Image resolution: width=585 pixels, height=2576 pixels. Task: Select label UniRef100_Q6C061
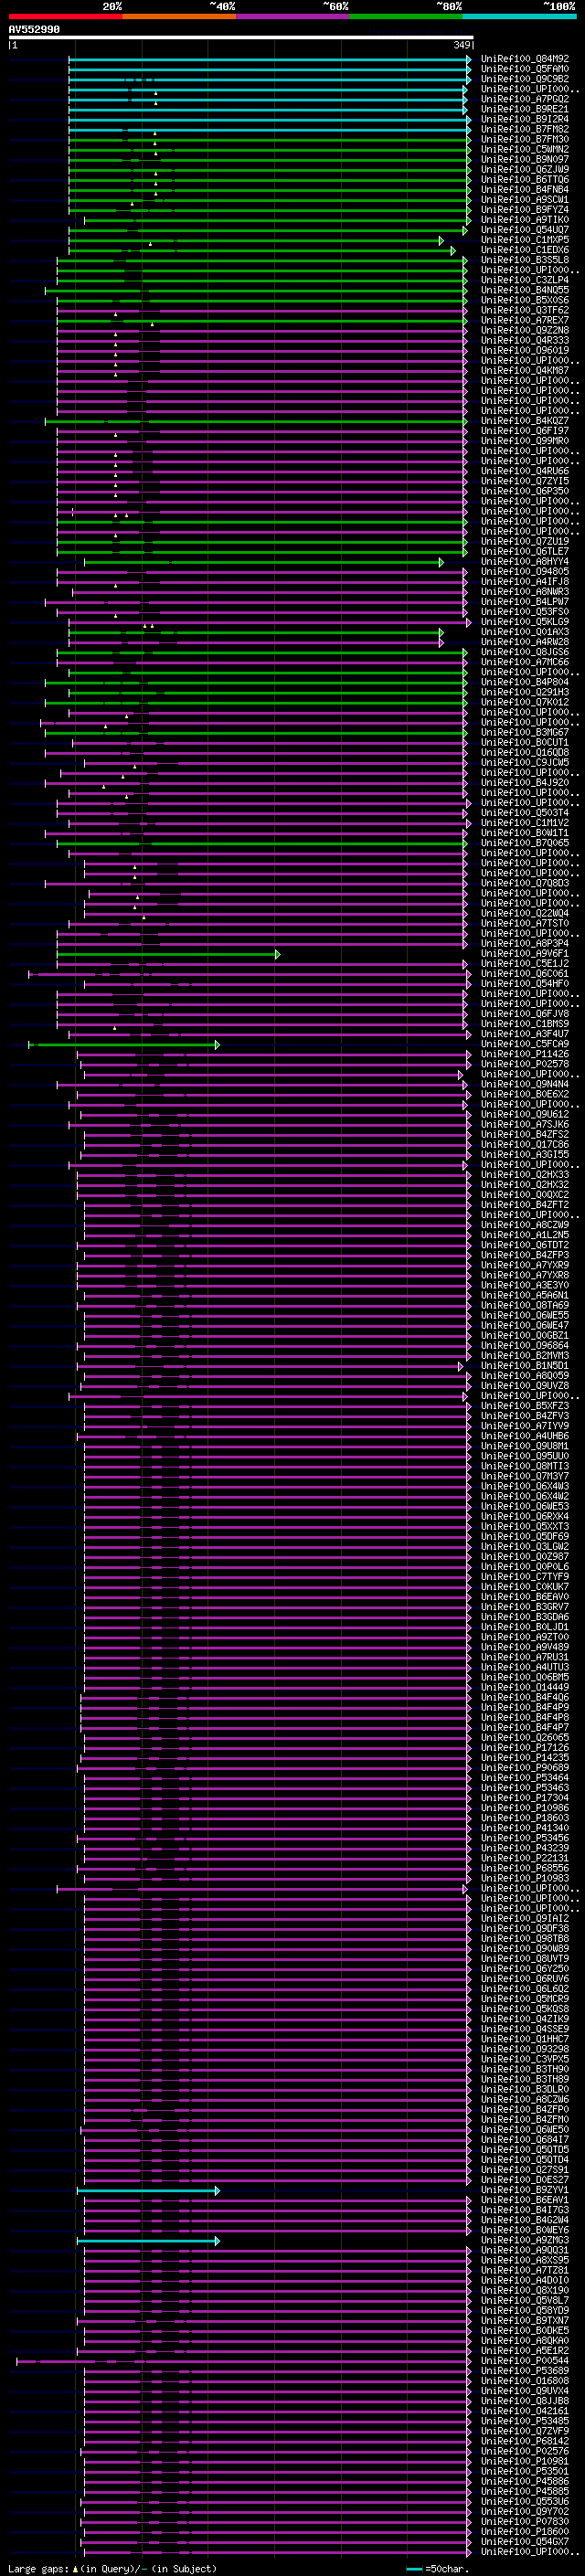(525, 974)
